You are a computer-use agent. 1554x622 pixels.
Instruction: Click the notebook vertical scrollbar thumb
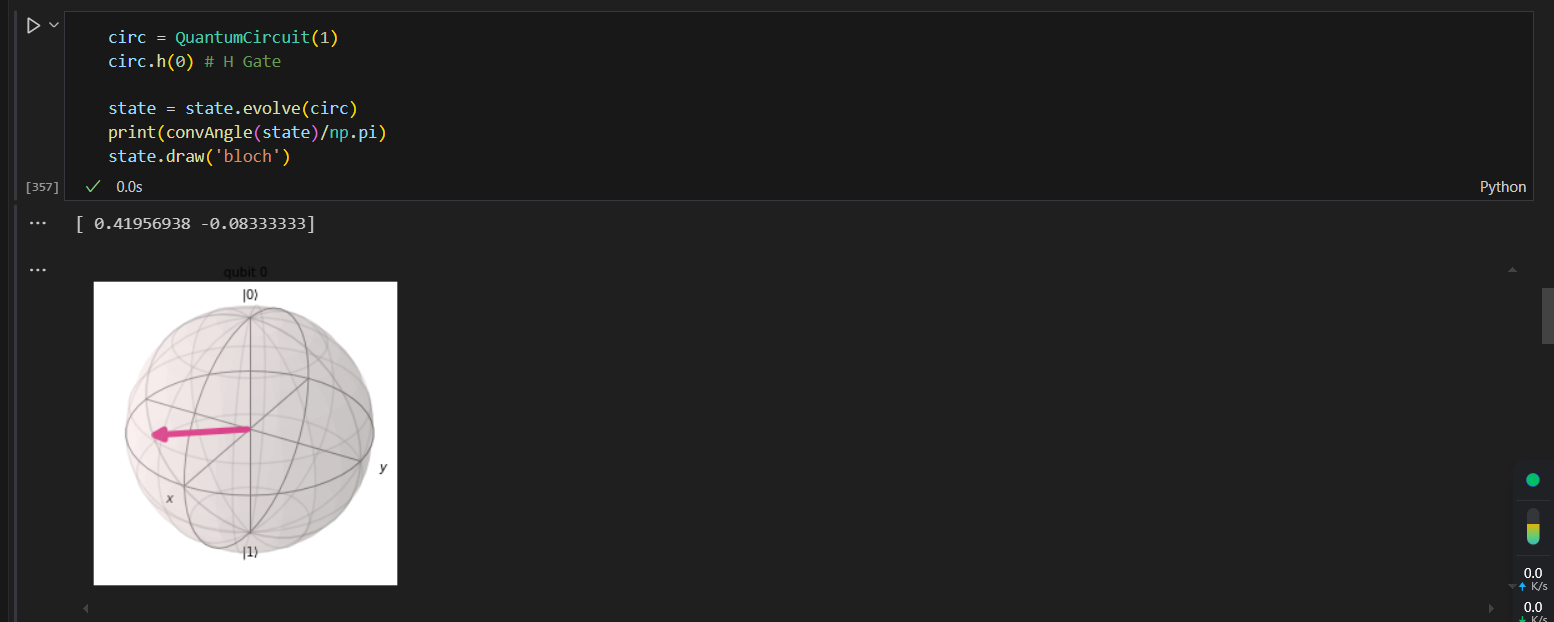[x=1548, y=316]
